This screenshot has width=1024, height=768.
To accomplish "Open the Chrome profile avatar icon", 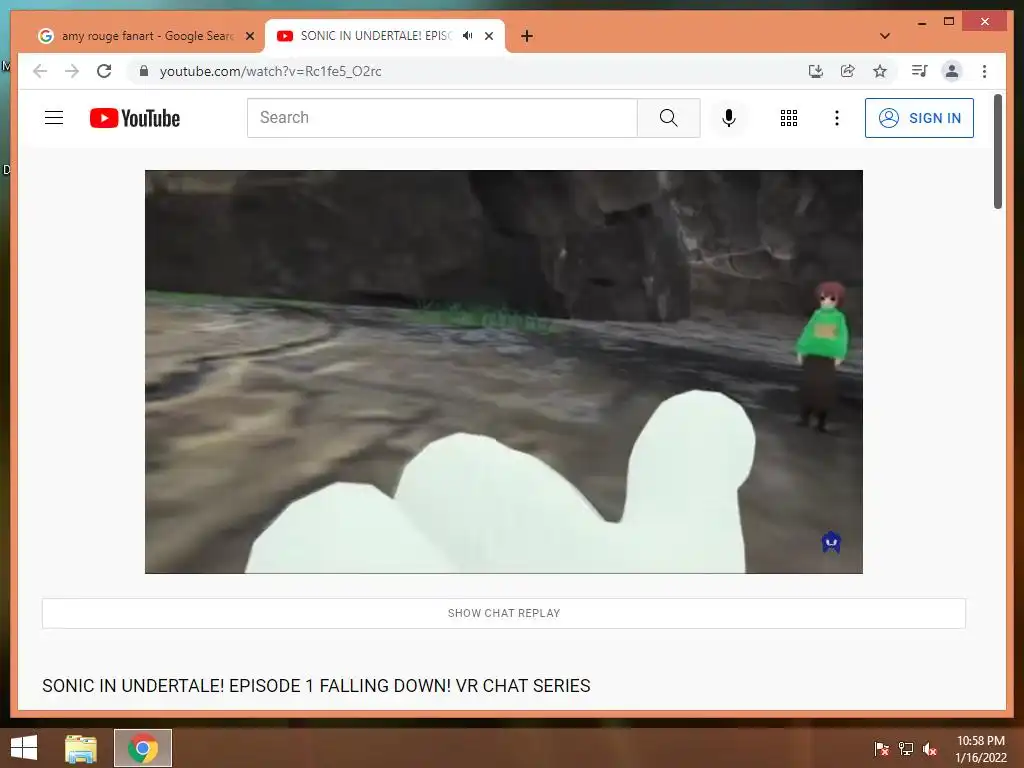I will tap(952, 71).
